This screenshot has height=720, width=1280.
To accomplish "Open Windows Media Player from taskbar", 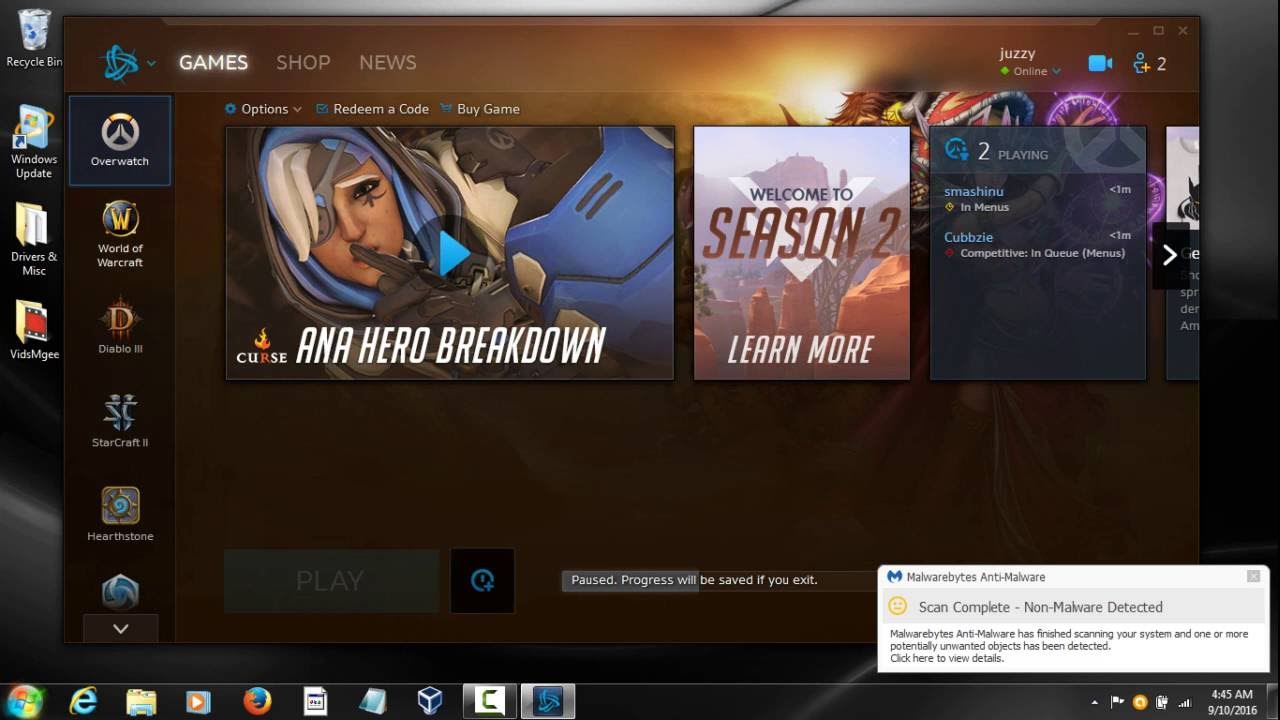I will 199,701.
